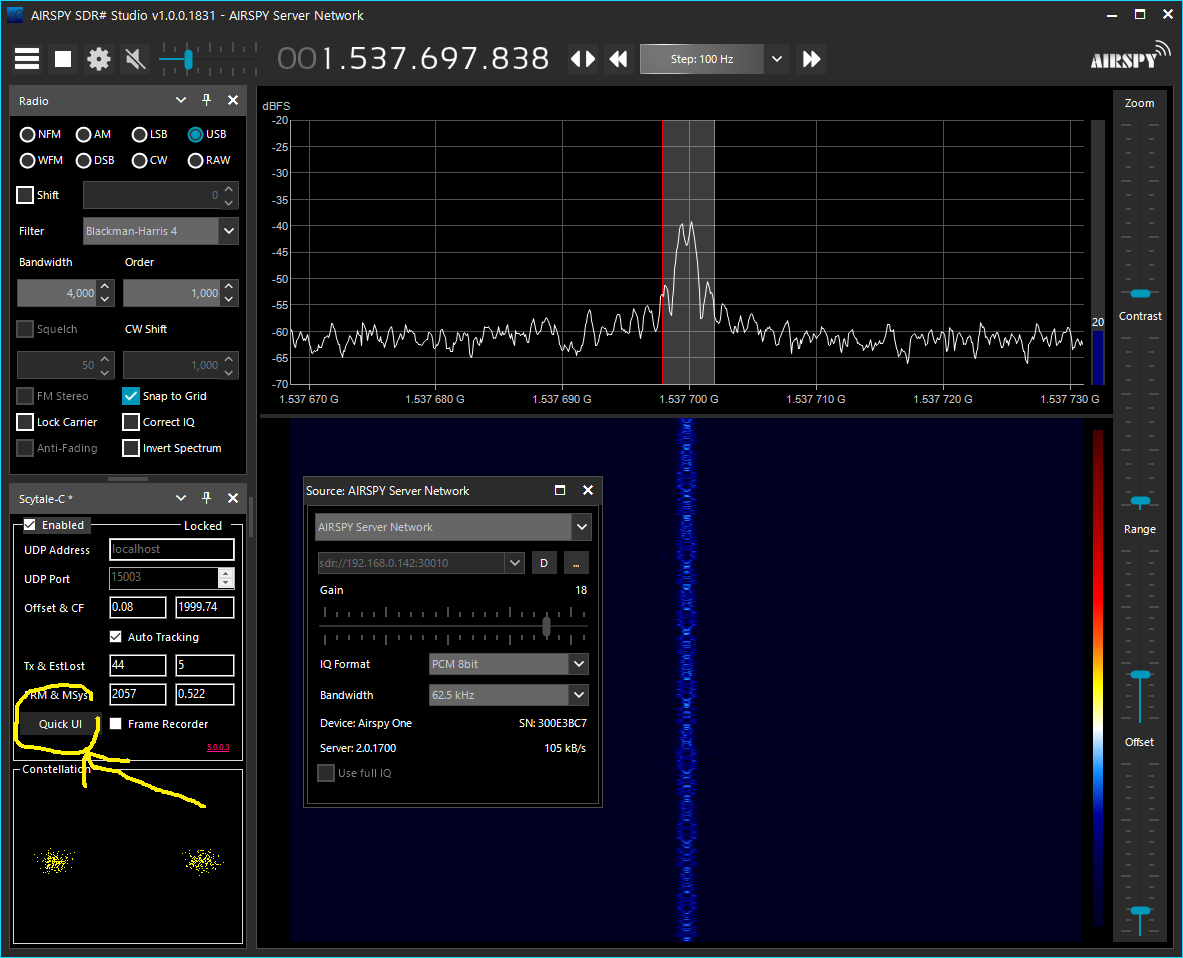
Task: Disable Snap to Grid checkbox
Action: [131, 396]
